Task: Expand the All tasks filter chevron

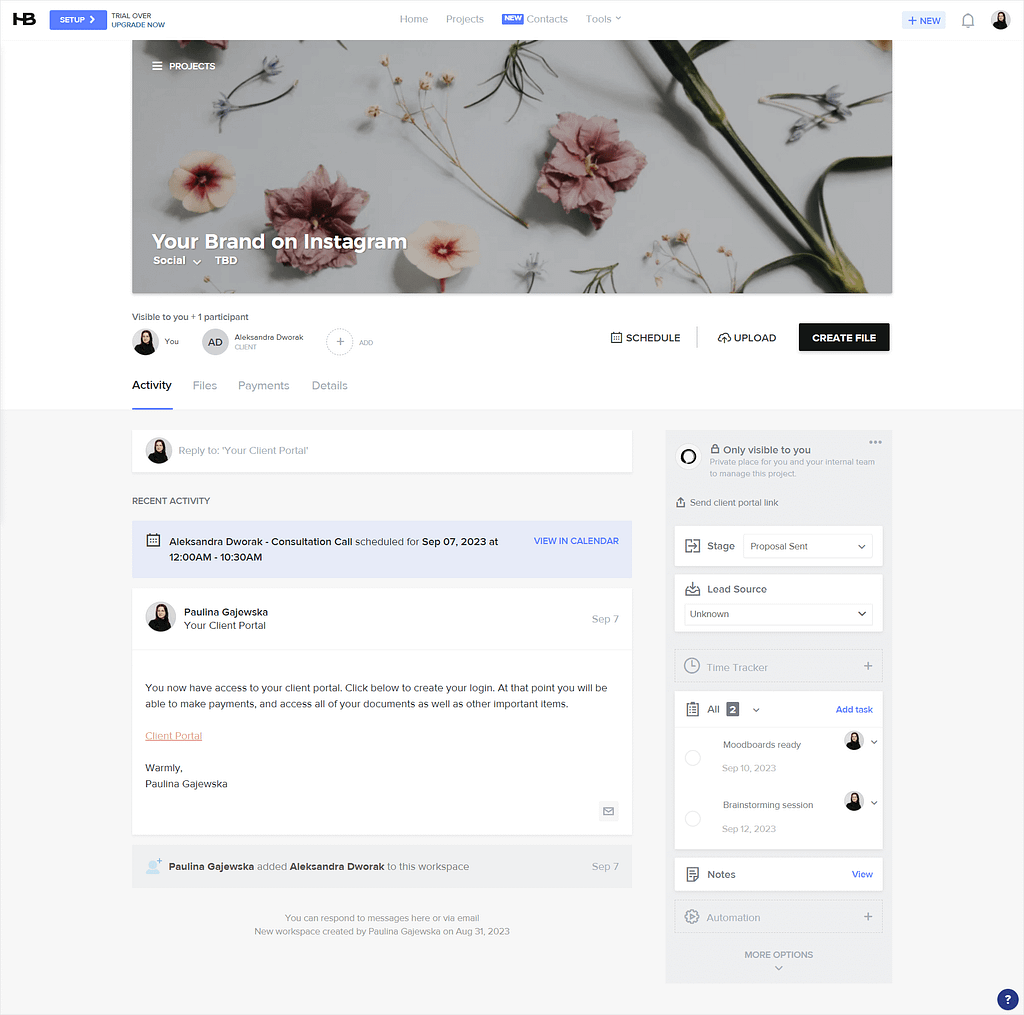Action: 756,710
